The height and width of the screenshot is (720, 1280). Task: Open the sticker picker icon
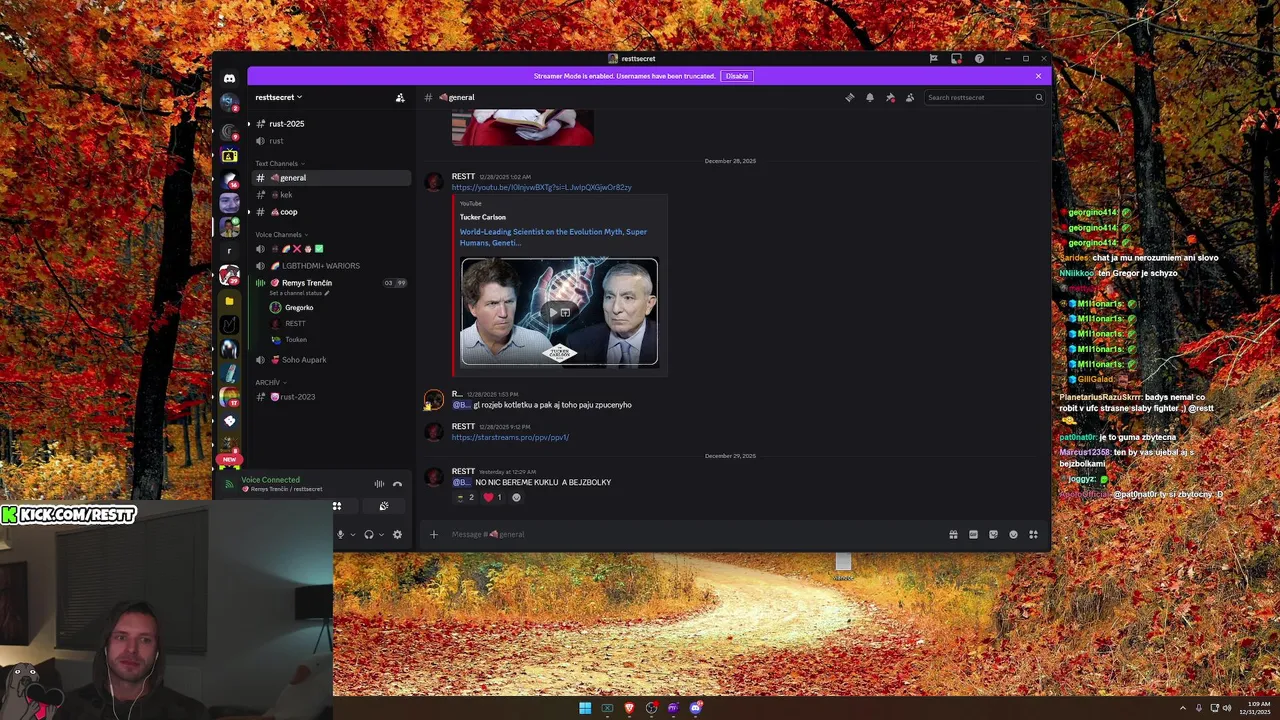(993, 534)
